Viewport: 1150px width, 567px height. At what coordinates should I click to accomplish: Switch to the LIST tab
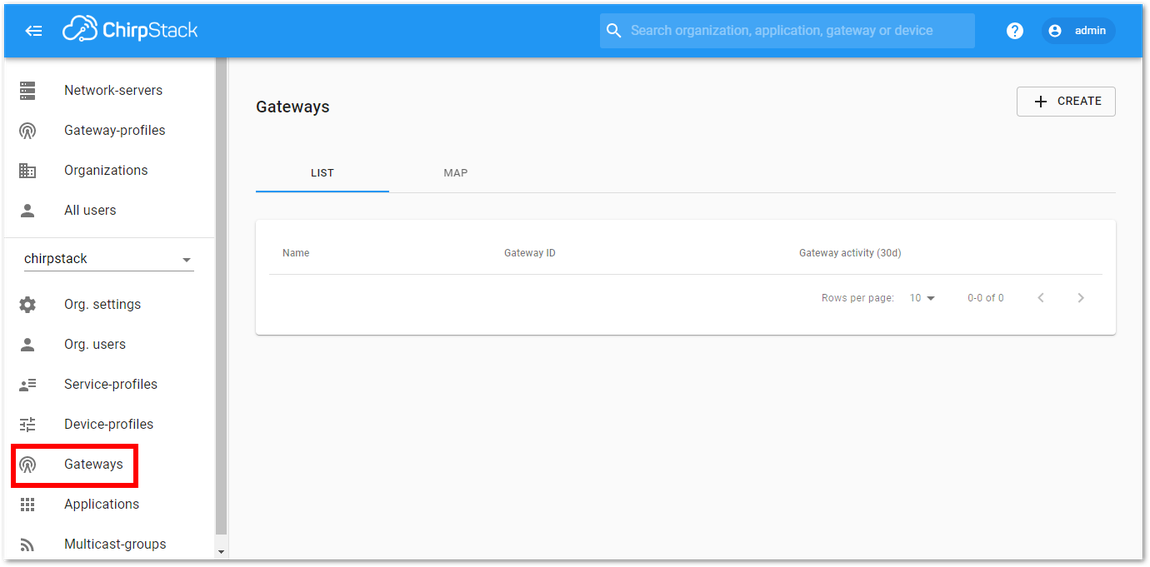point(322,174)
